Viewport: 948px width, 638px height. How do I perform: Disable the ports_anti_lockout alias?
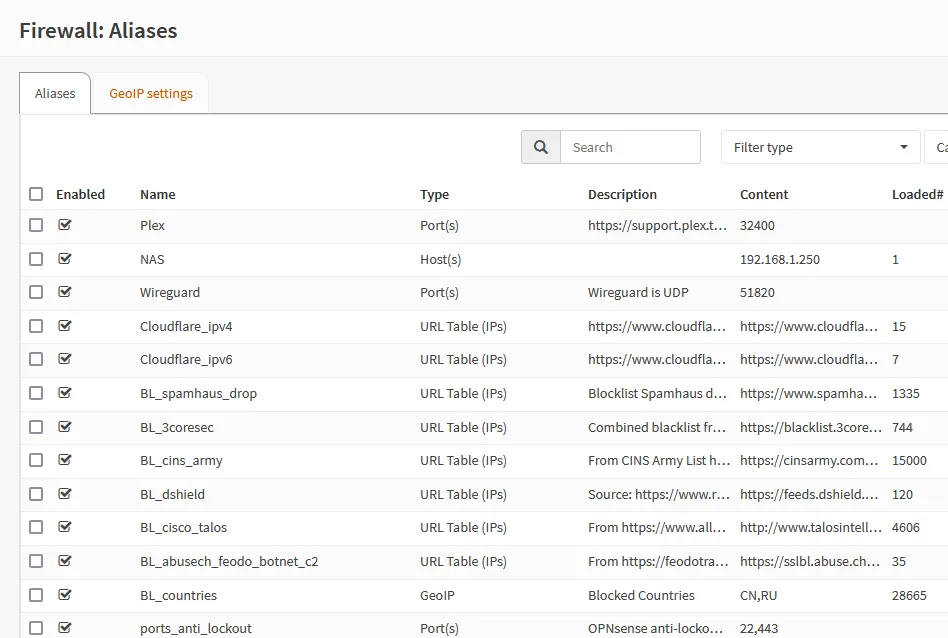65,628
